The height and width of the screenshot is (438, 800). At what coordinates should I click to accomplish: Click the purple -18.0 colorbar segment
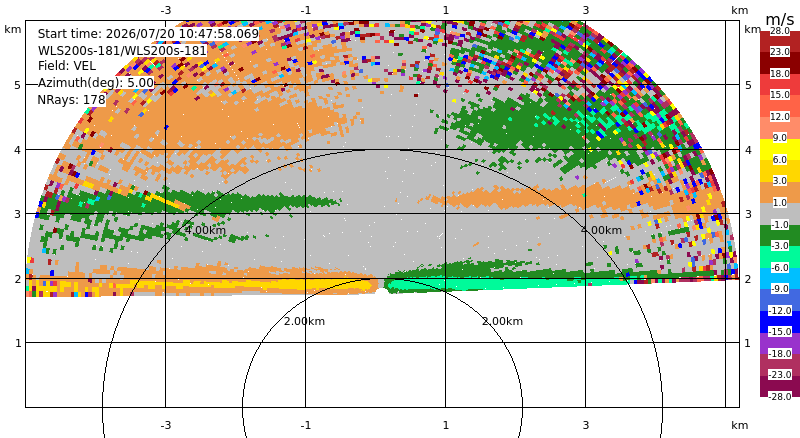coord(780,344)
